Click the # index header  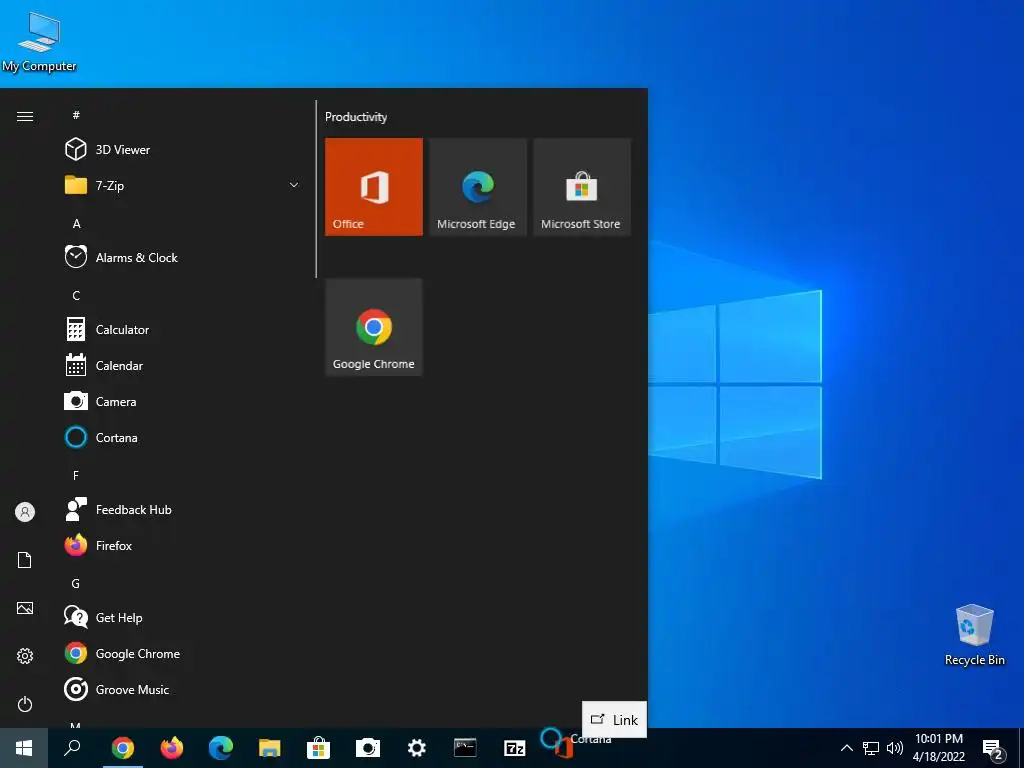[x=76, y=115]
